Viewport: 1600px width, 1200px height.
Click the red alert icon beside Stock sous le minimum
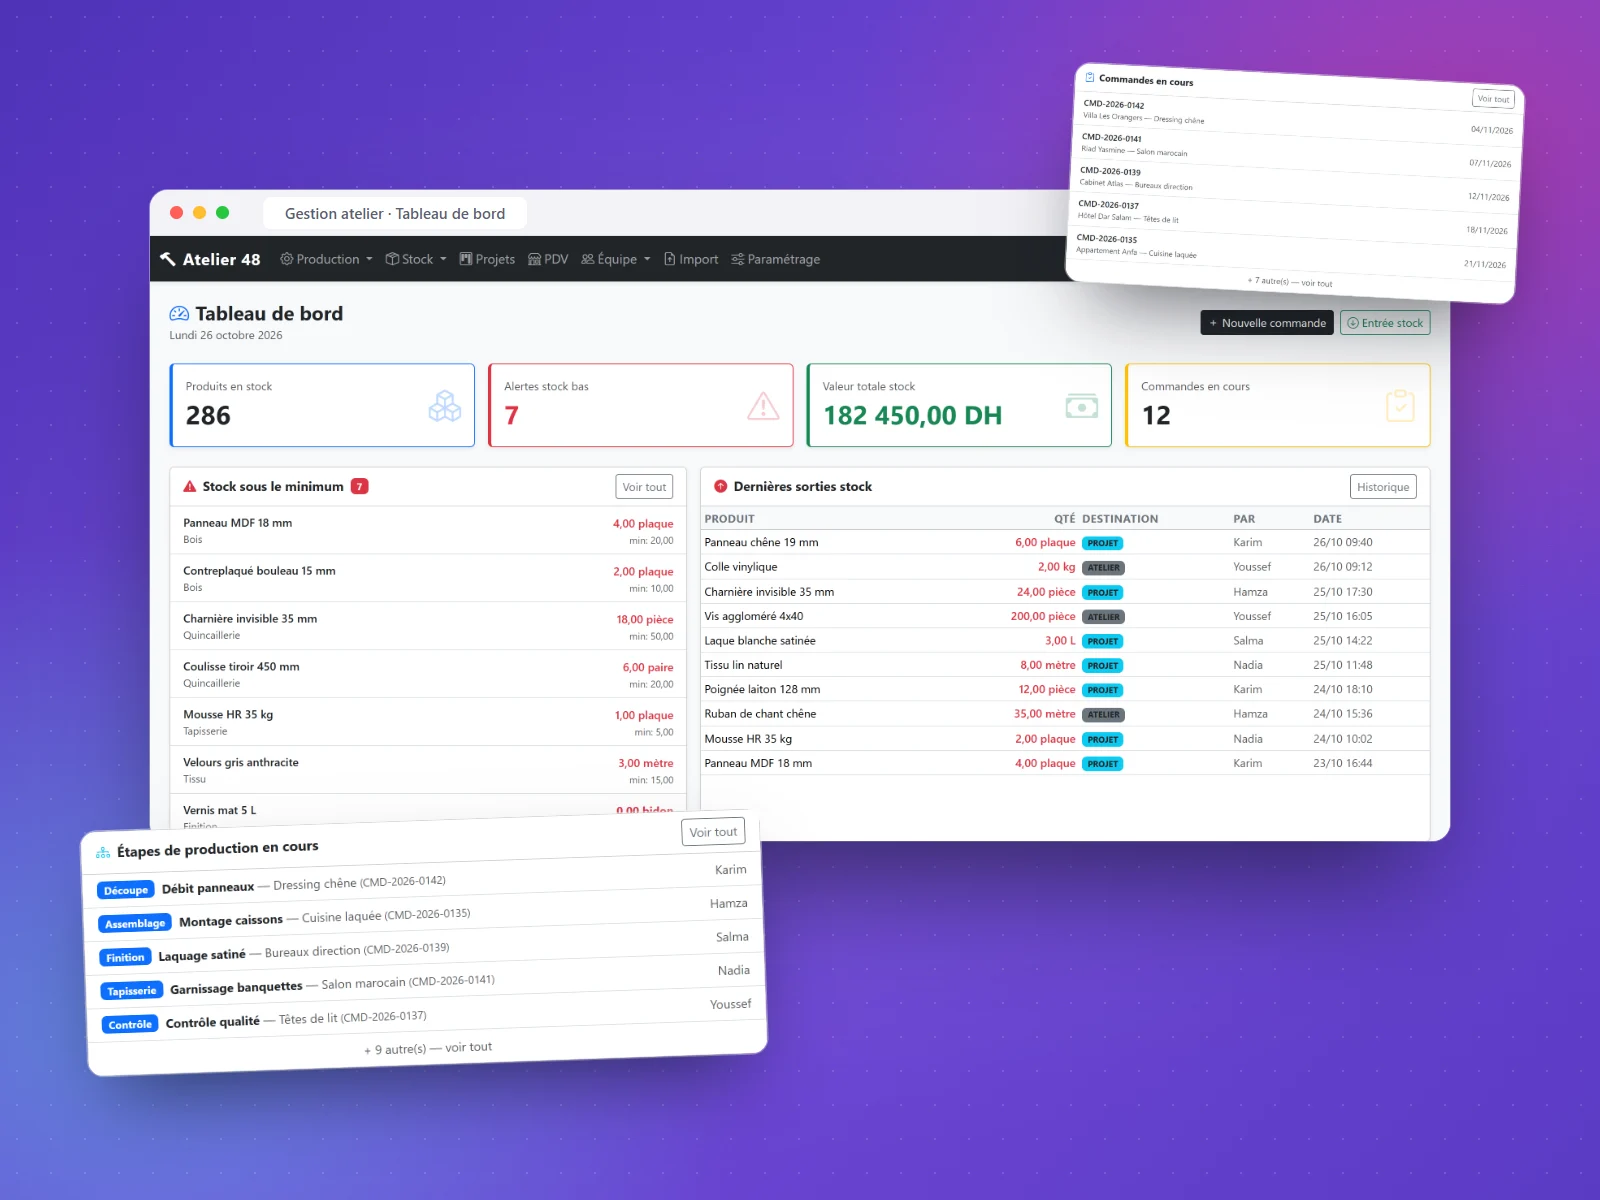pyautogui.click(x=190, y=487)
